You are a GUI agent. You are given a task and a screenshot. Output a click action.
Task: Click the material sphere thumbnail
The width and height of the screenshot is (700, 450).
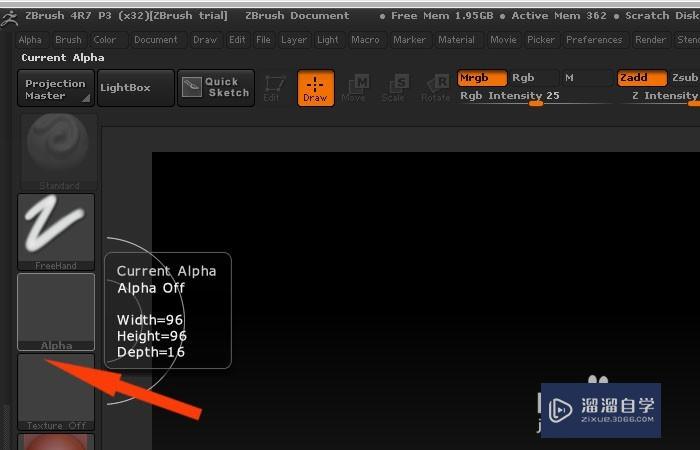pyautogui.click(x=56, y=442)
